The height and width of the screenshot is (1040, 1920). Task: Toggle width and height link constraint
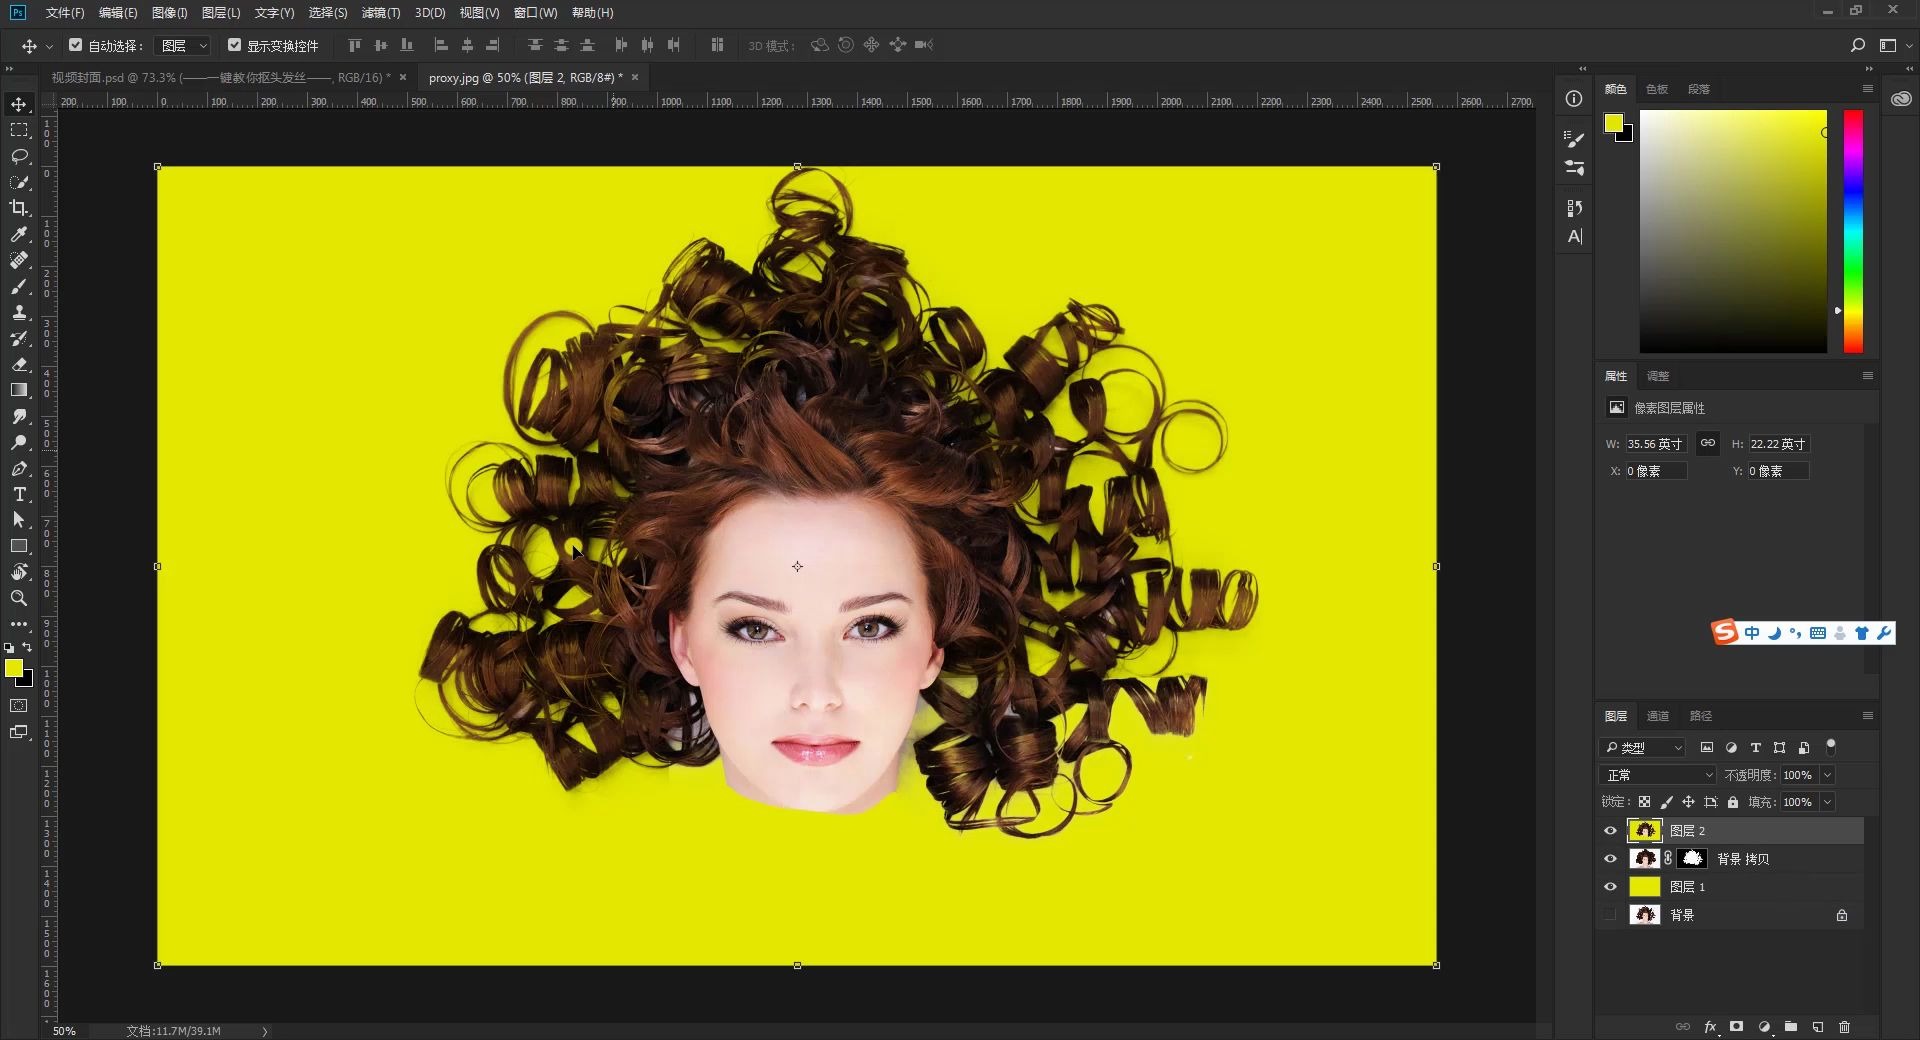coord(1708,443)
